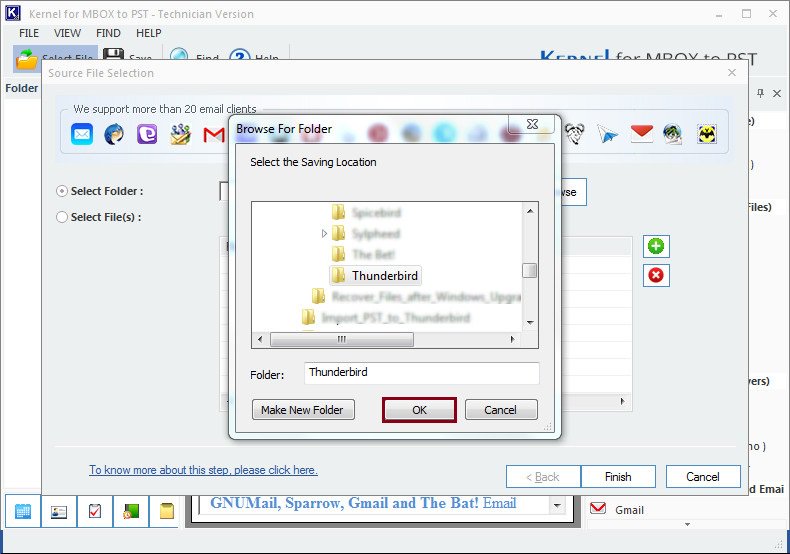
Task: Click the folder tree horizontal scrollbar thumb
Action: [x=342, y=339]
